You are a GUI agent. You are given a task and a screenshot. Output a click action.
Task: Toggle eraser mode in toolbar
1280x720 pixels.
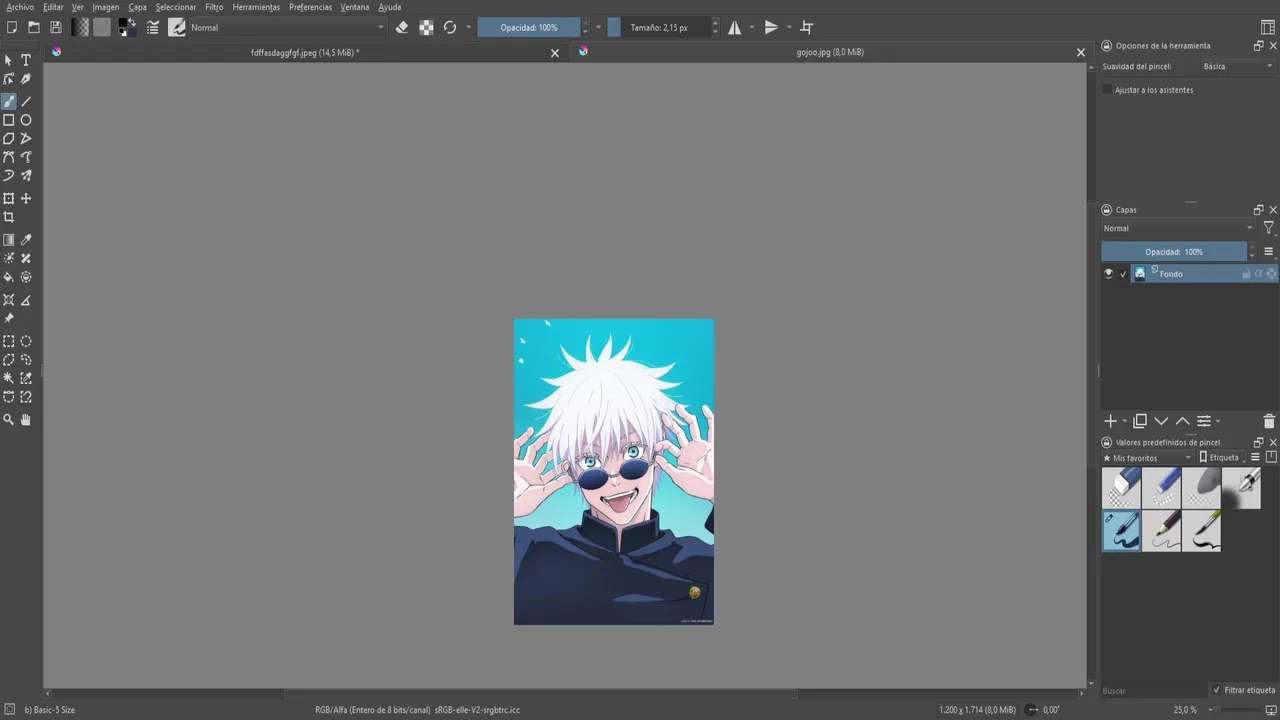pos(402,28)
